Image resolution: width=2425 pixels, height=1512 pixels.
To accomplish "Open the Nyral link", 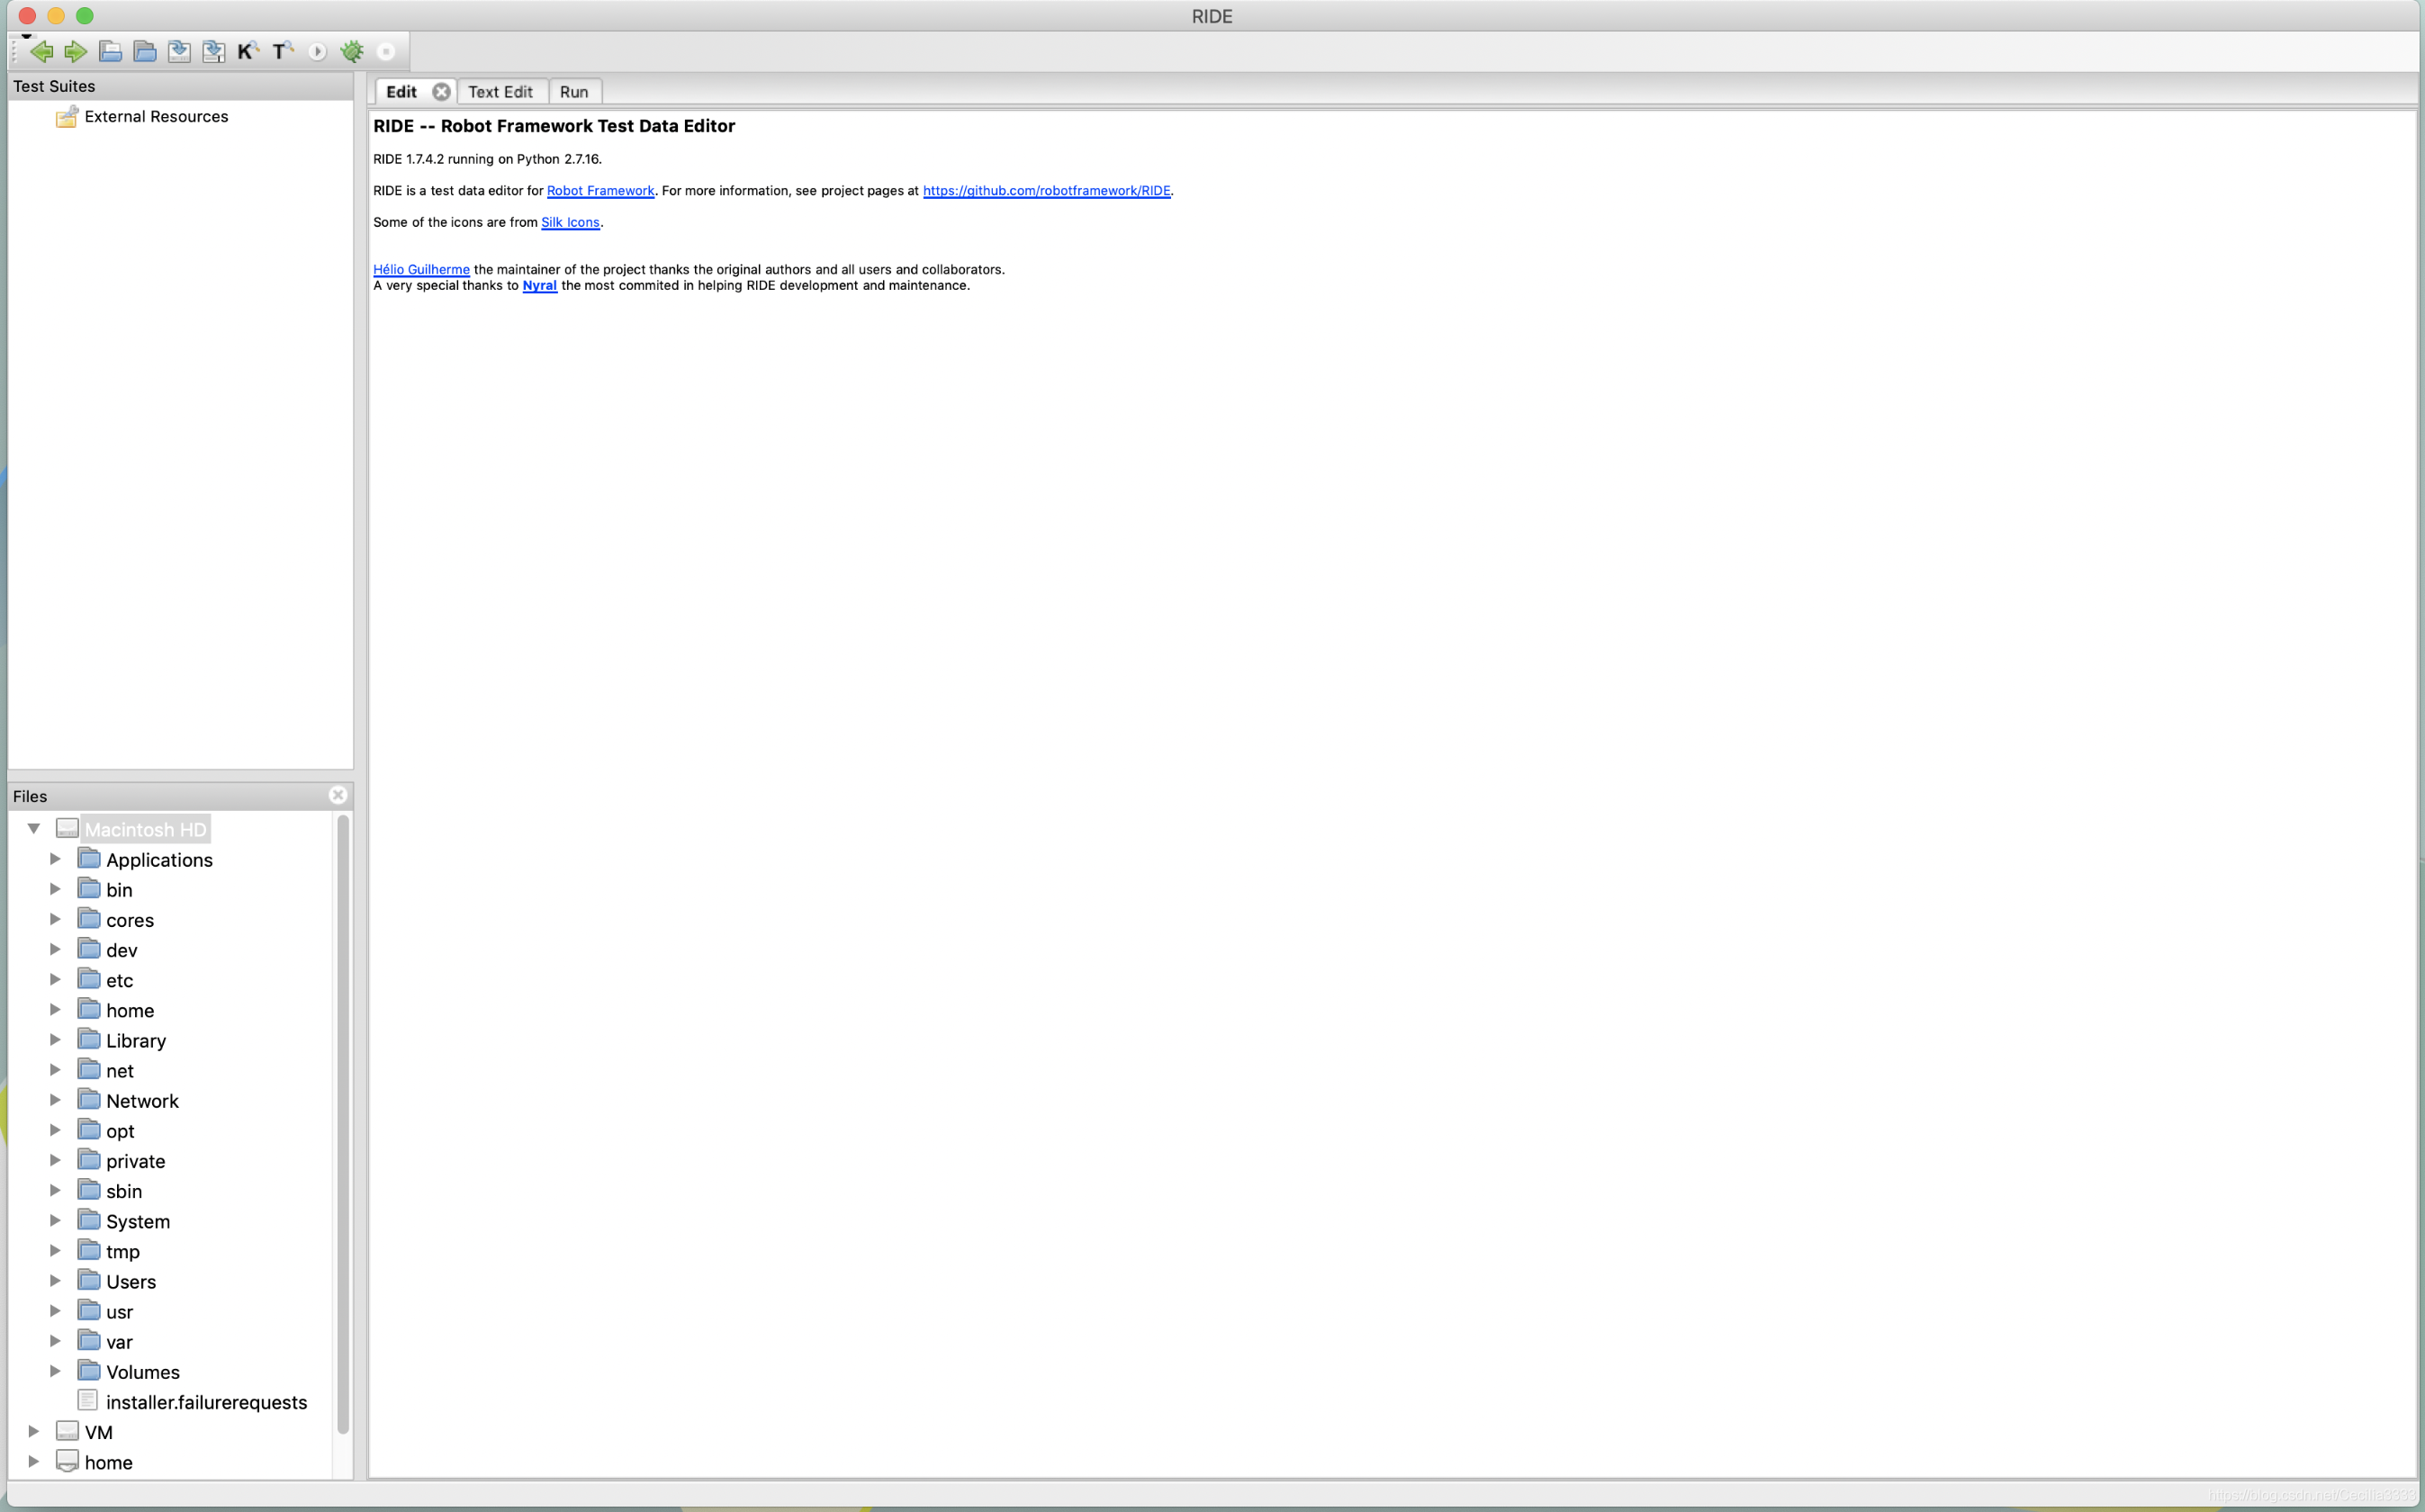I will click(x=540, y=286).
